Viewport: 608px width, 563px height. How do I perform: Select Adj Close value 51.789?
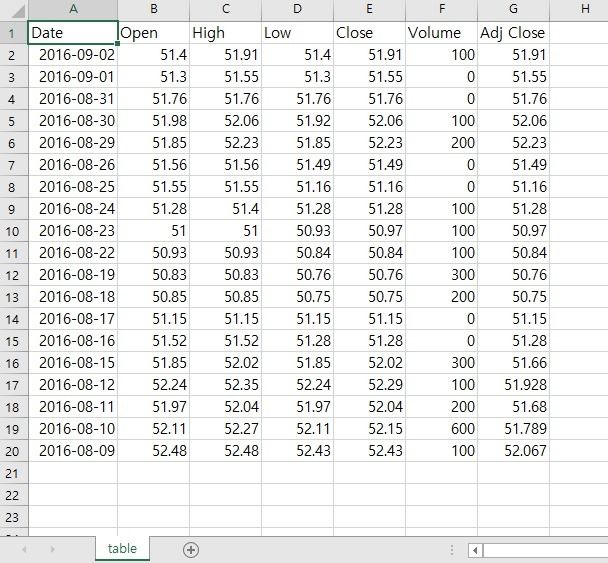coord(513,428)
